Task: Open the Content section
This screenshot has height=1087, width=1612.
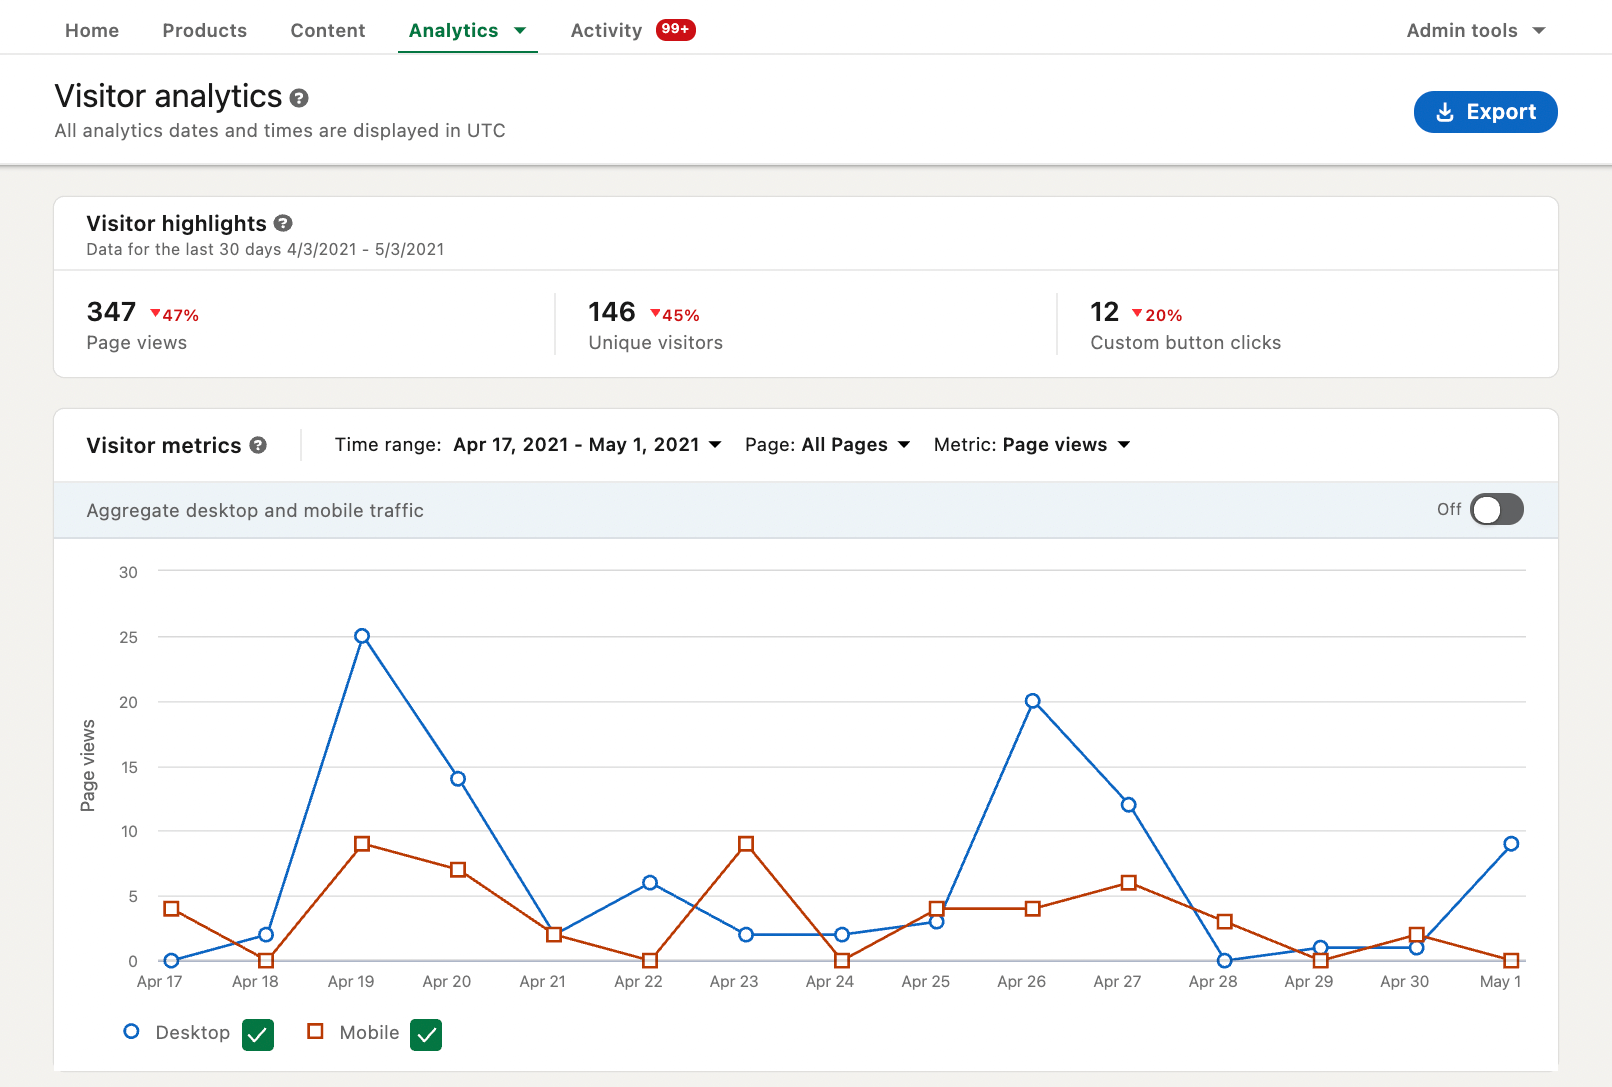Action: point(327,30)
